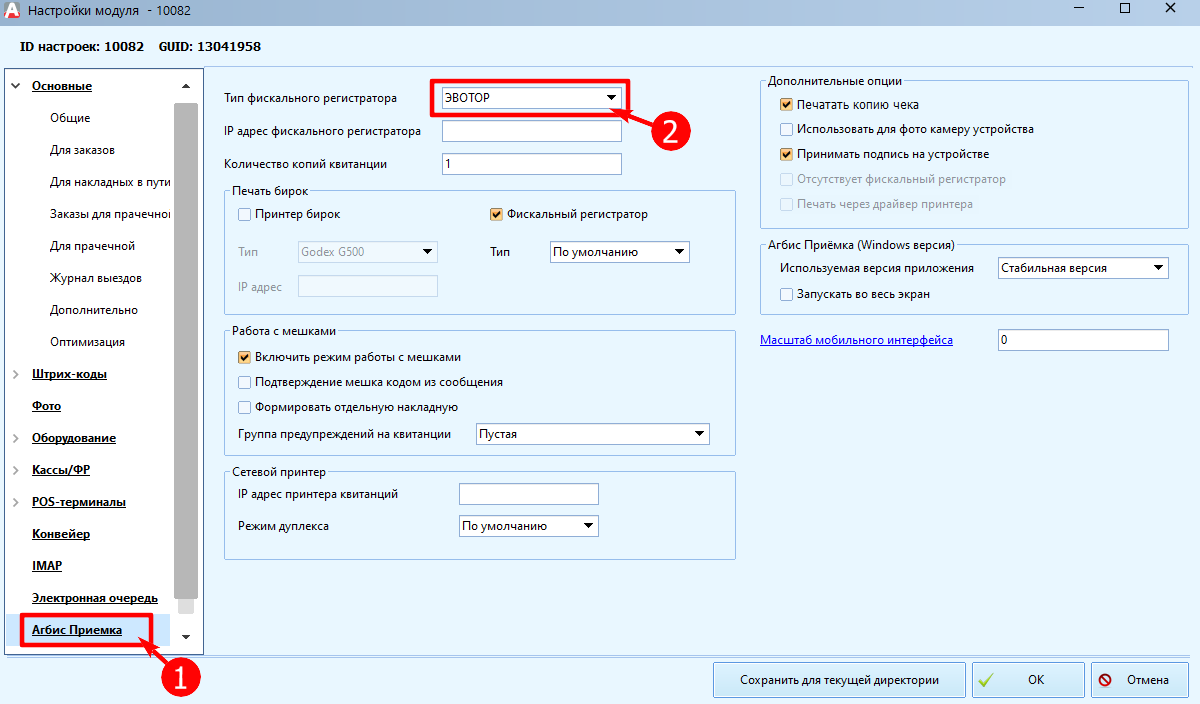Select Заказы для прачечной tree item
1200x704 pixels.
tap(111, 214)
